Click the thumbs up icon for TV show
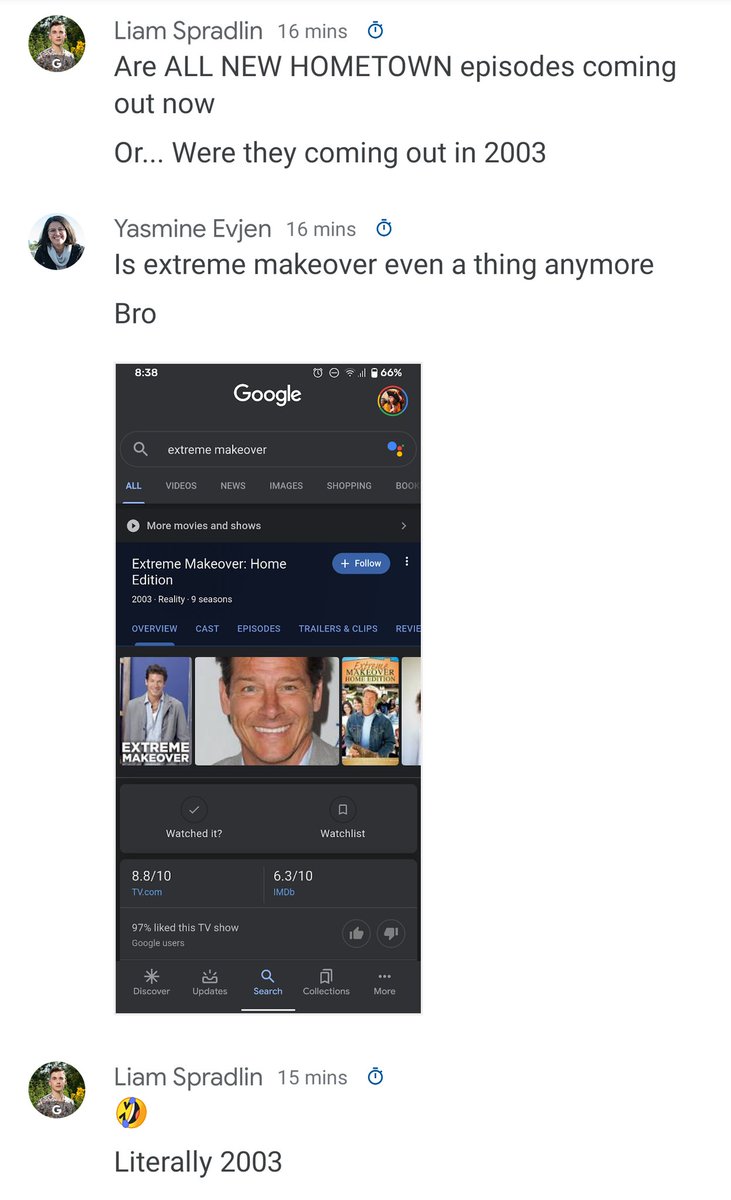The height and width of the screenshot is (1200, 731). [x=356, y=934]
